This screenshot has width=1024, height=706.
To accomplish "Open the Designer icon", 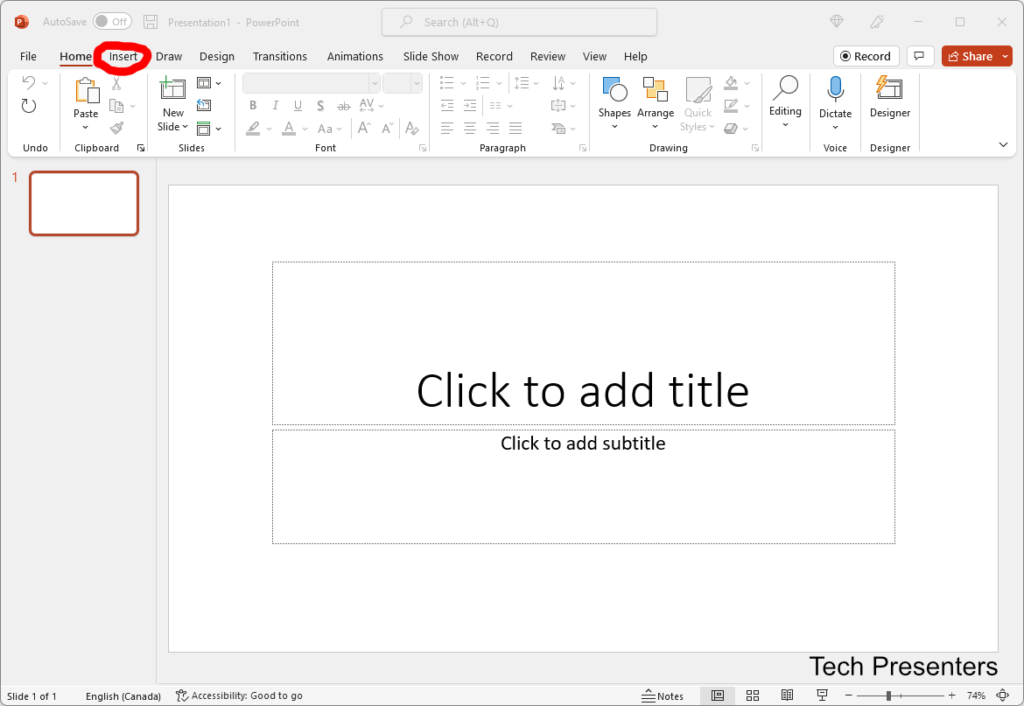I will [889, 88].
